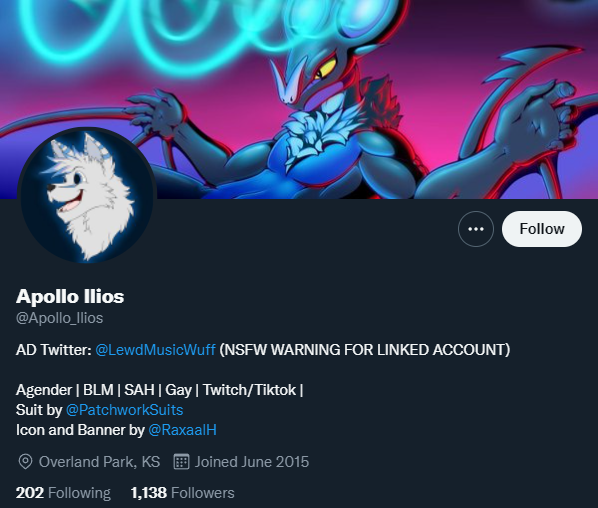View the 202 Following list
This screenshot has width=598, height=508.
coord(63,493)
